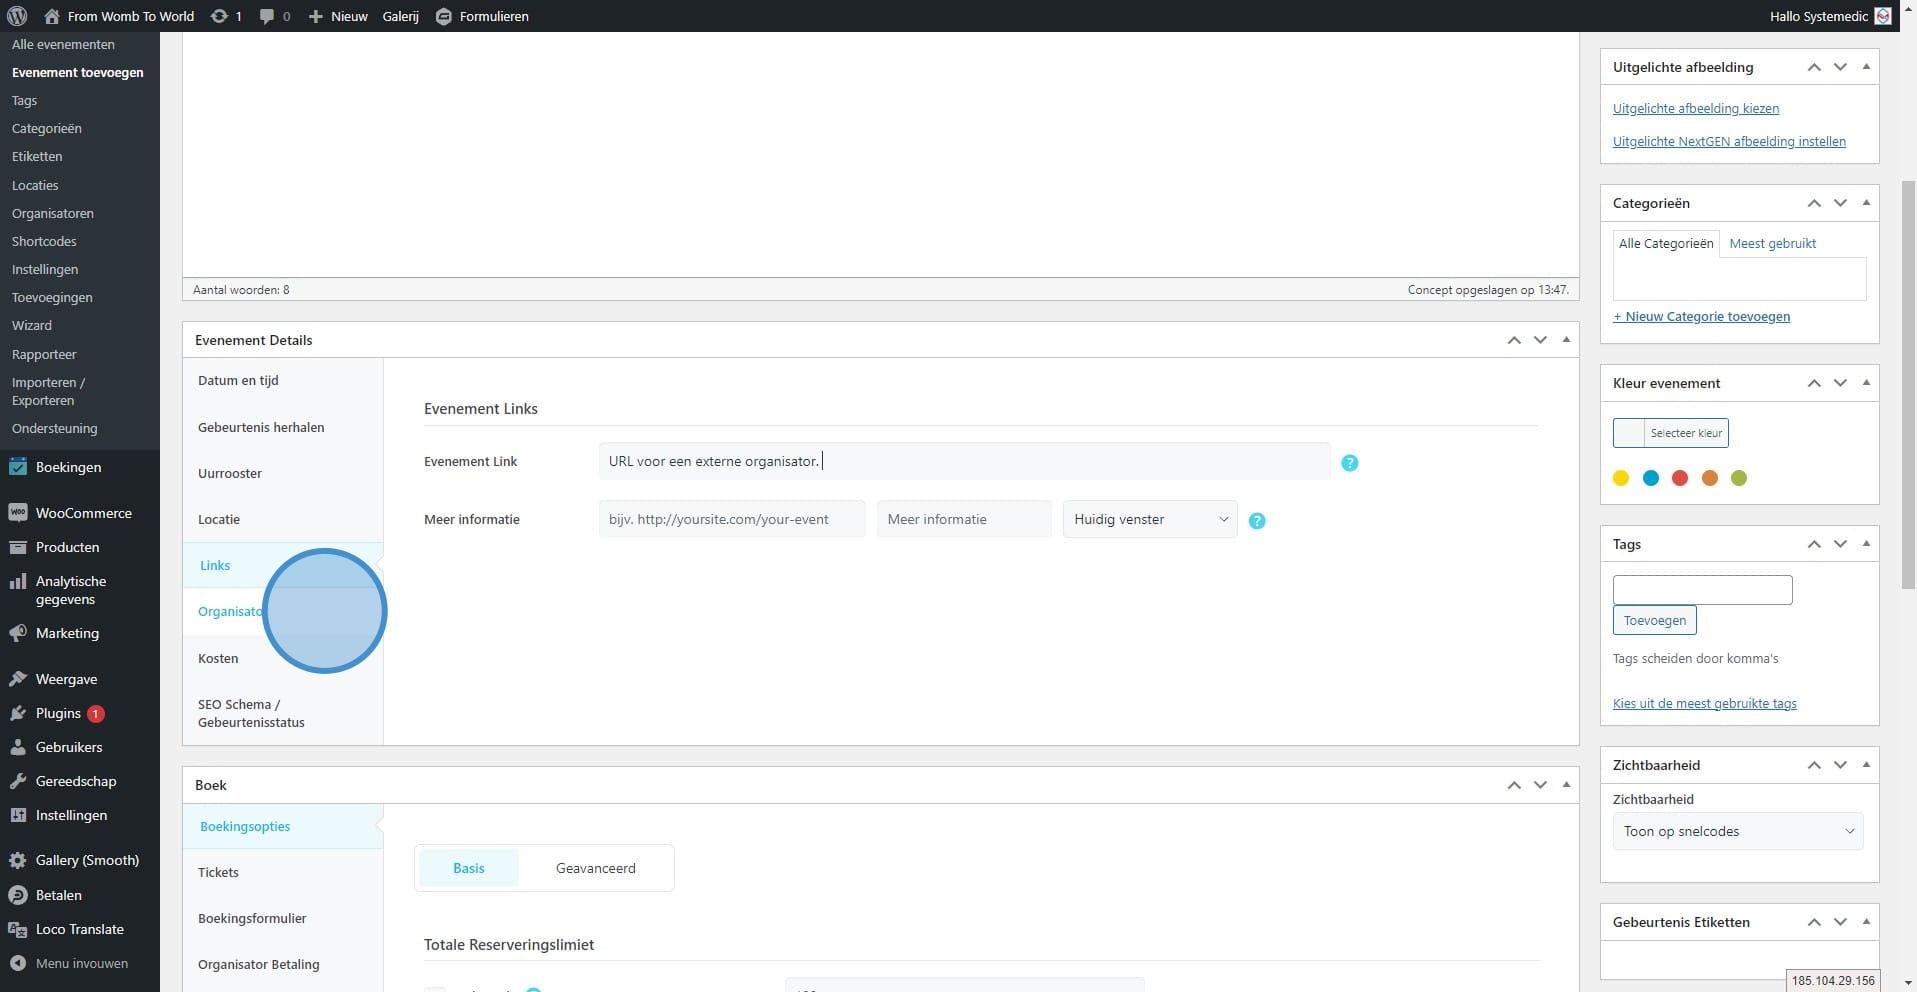The width and height of the screenshot is (1917, 992).
Task: Click help icon next to Evenement Link
Action: [1349, 463]
